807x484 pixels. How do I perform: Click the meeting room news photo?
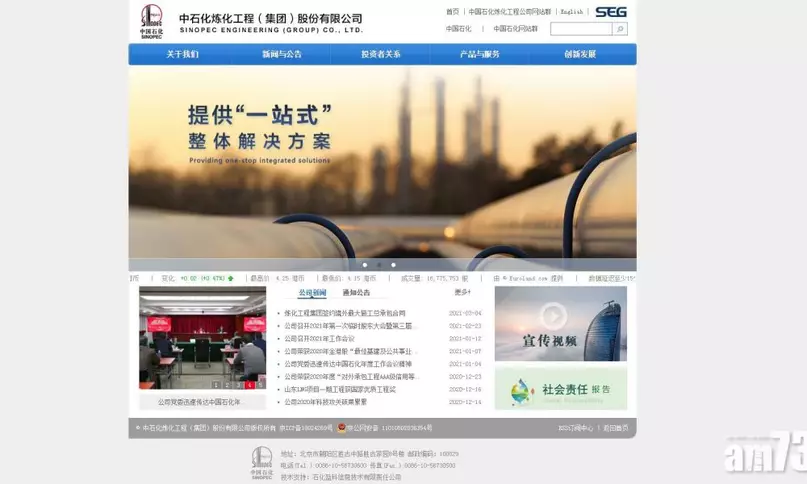[203, 338]
